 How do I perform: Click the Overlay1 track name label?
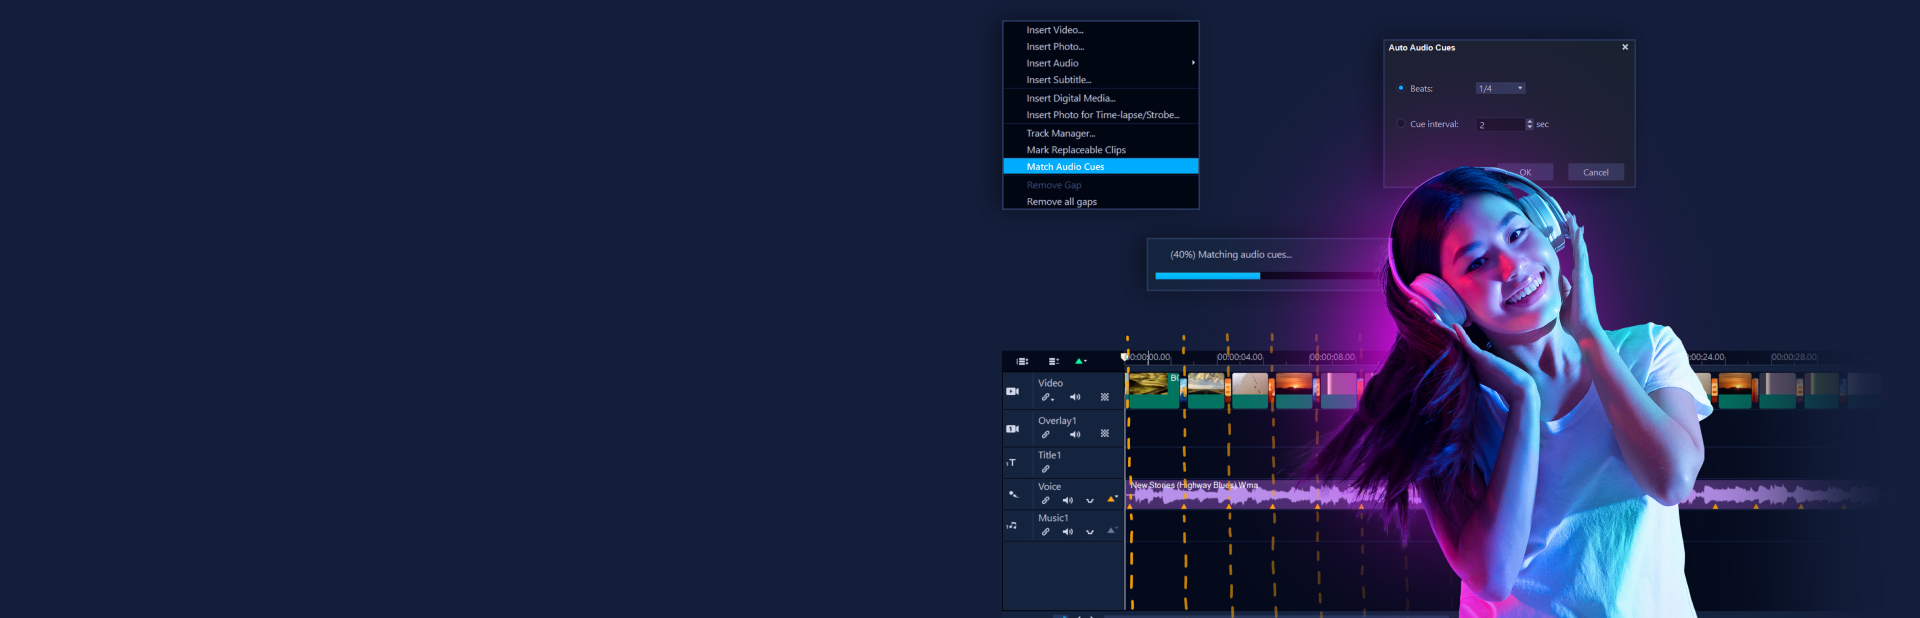pos(1057,421)
